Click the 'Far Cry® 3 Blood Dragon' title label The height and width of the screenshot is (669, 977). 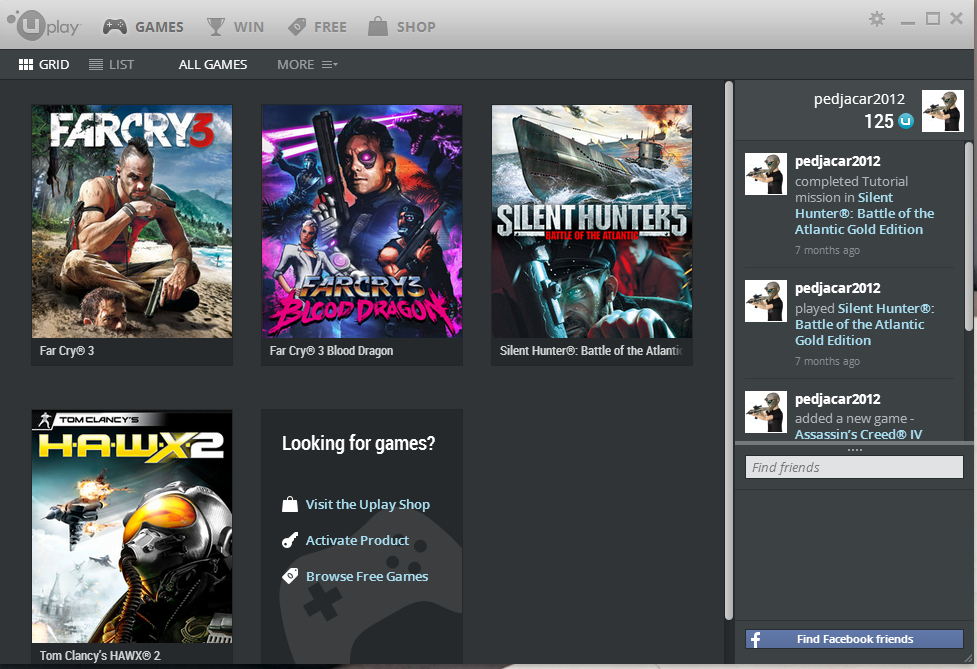pos(331,351)
